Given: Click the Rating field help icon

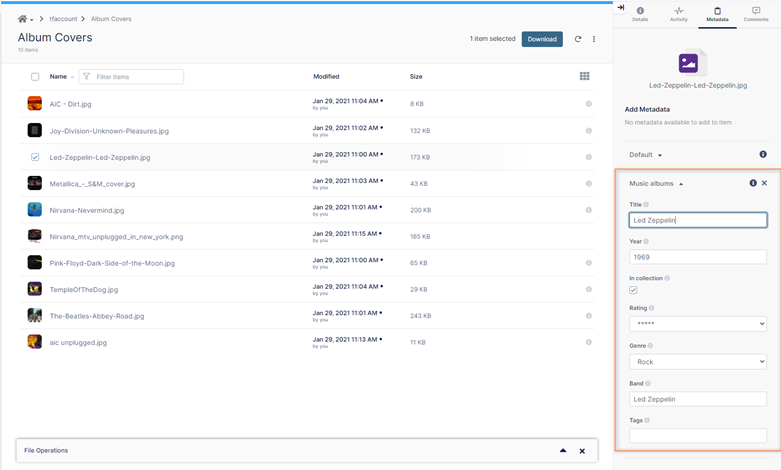Looking at the screenshot, I should [x=651, y=308].
